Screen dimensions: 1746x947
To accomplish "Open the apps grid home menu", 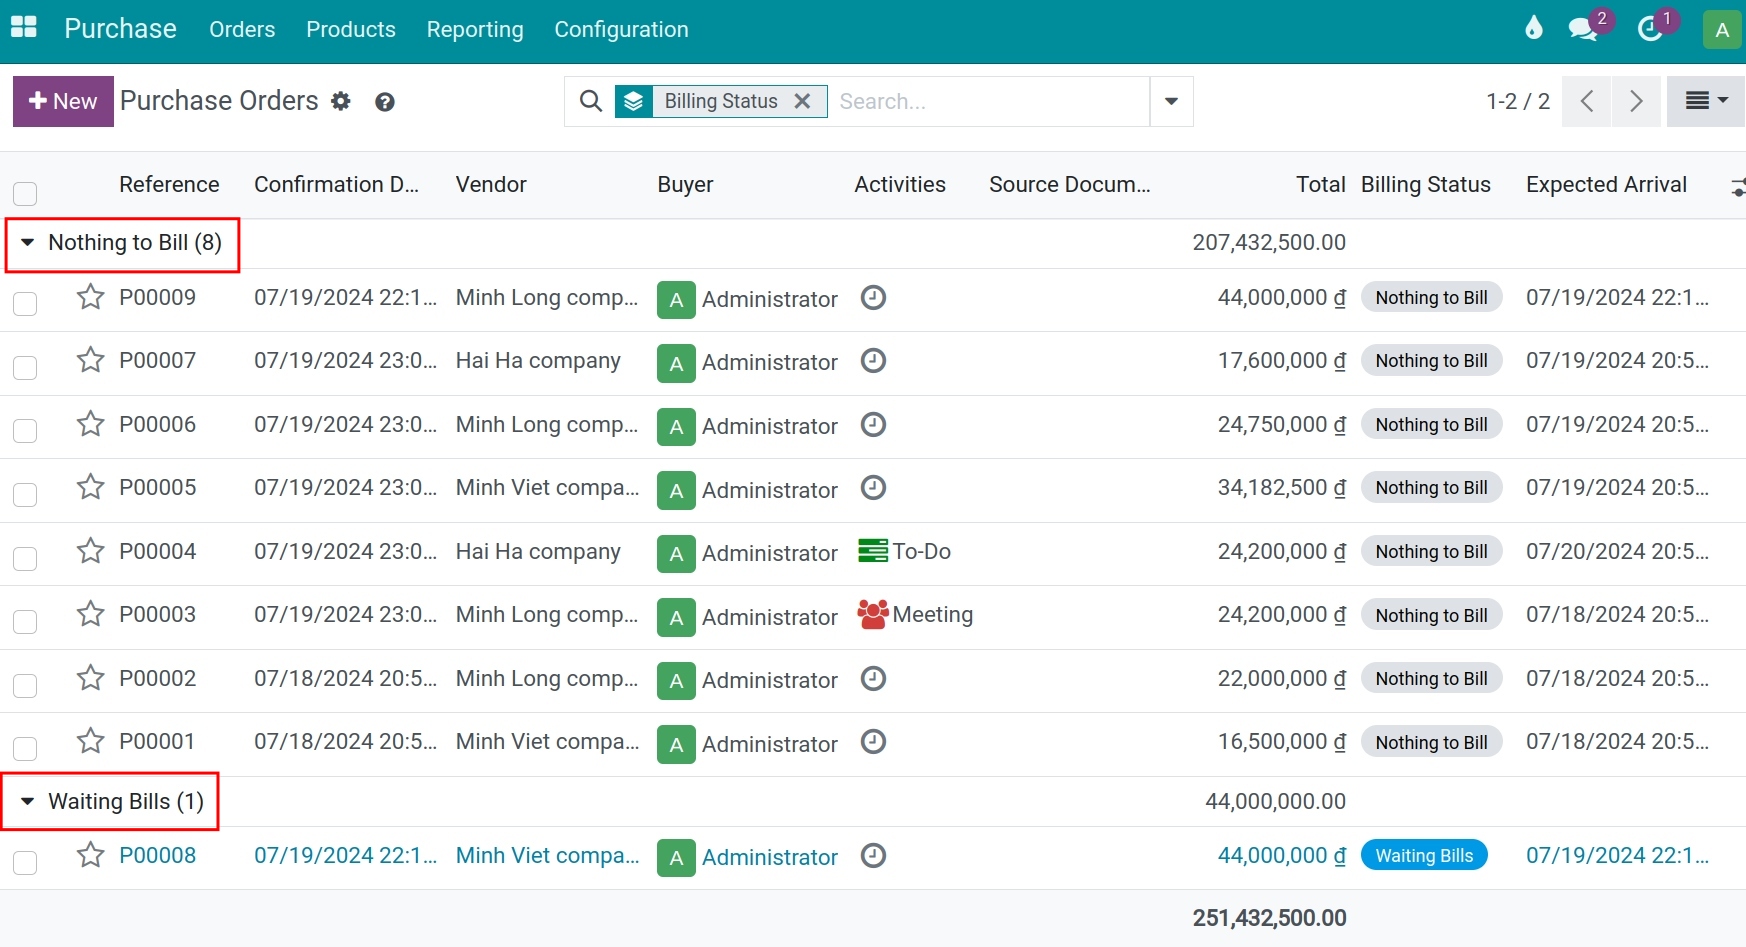I will point(24,28).
